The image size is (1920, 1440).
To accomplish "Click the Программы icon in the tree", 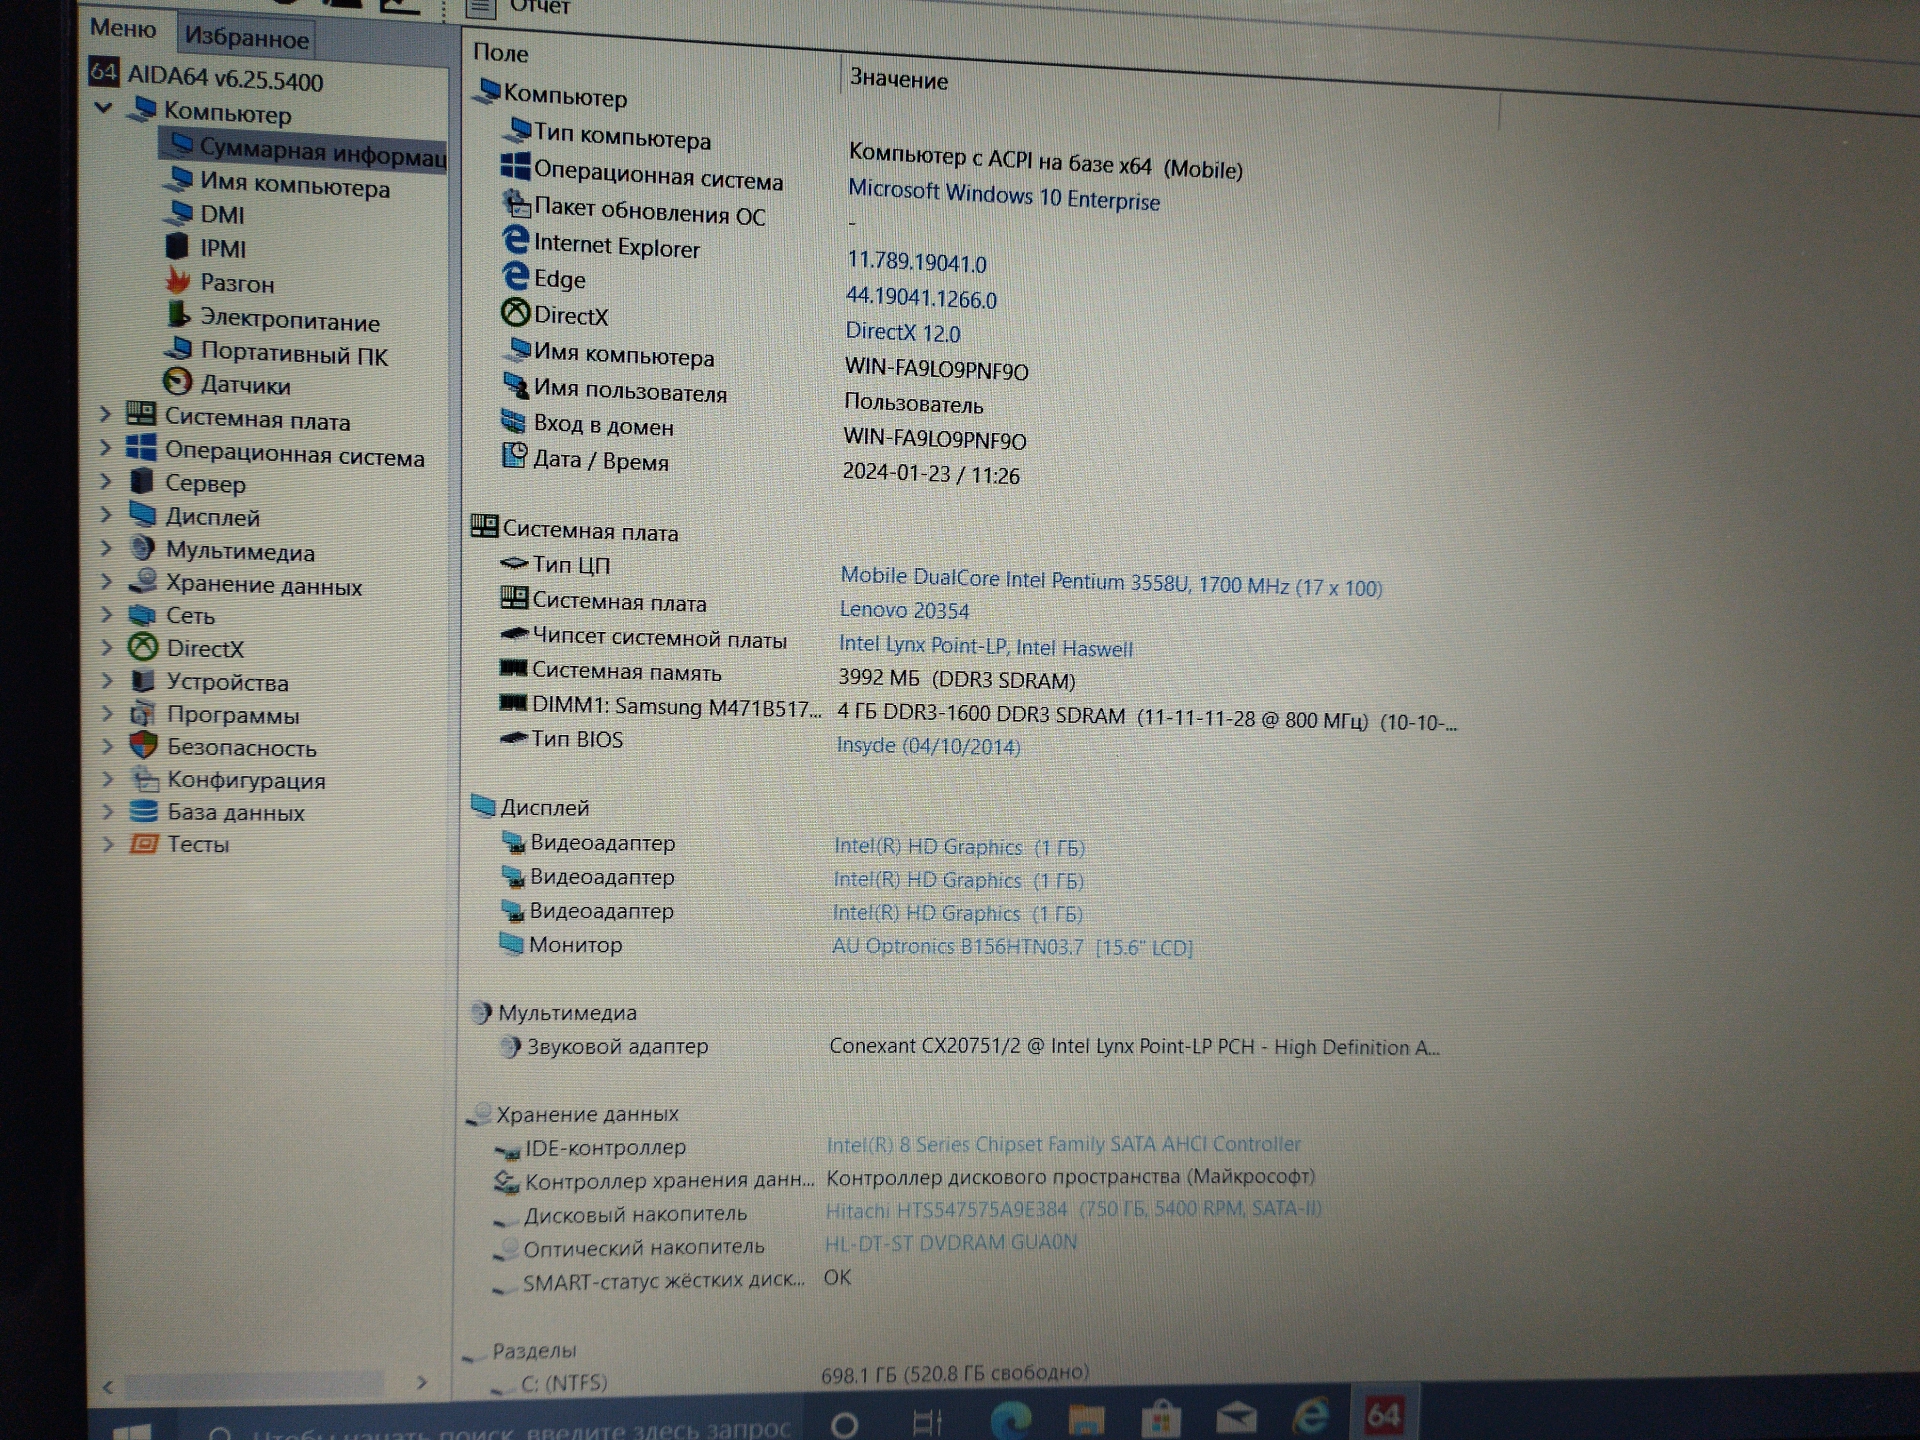I will point(142,714).
